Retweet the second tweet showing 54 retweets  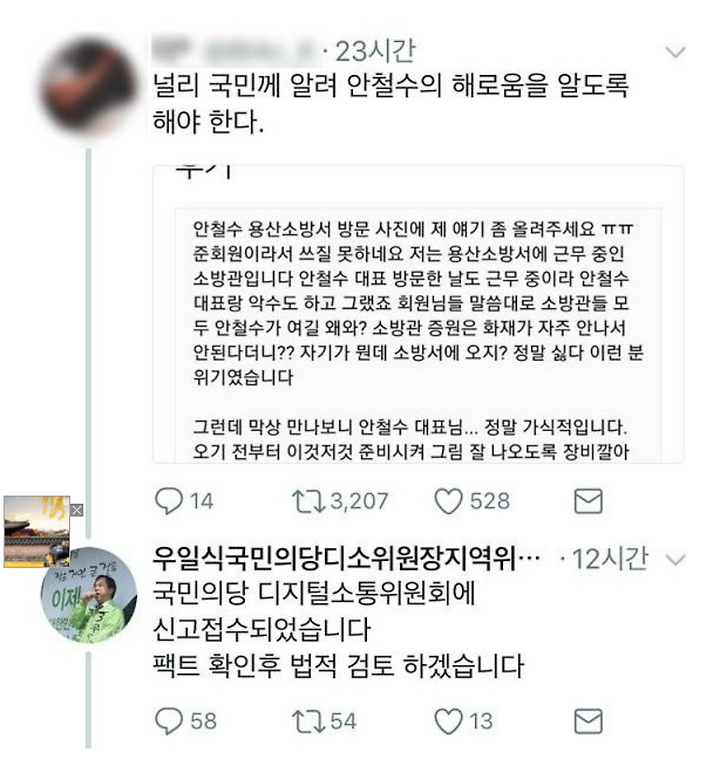click(308, 721)
